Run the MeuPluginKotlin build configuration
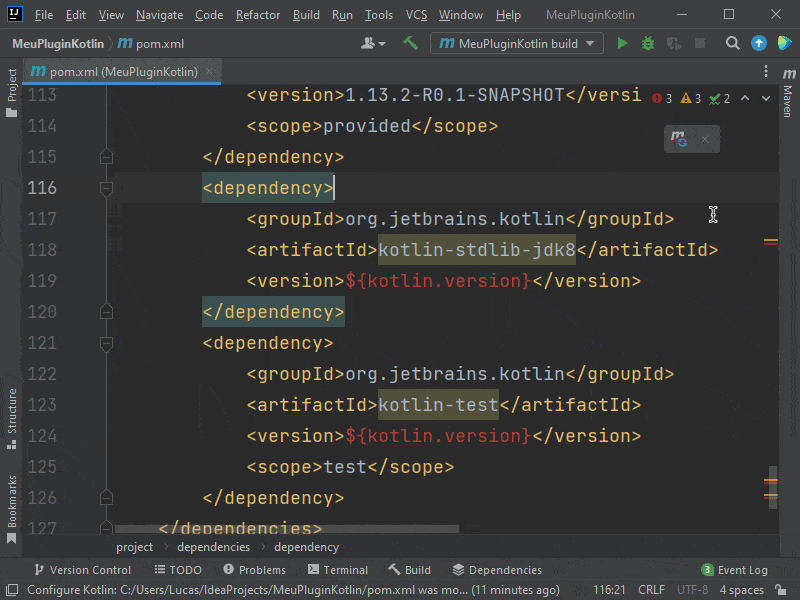 (x=622, y=44)
